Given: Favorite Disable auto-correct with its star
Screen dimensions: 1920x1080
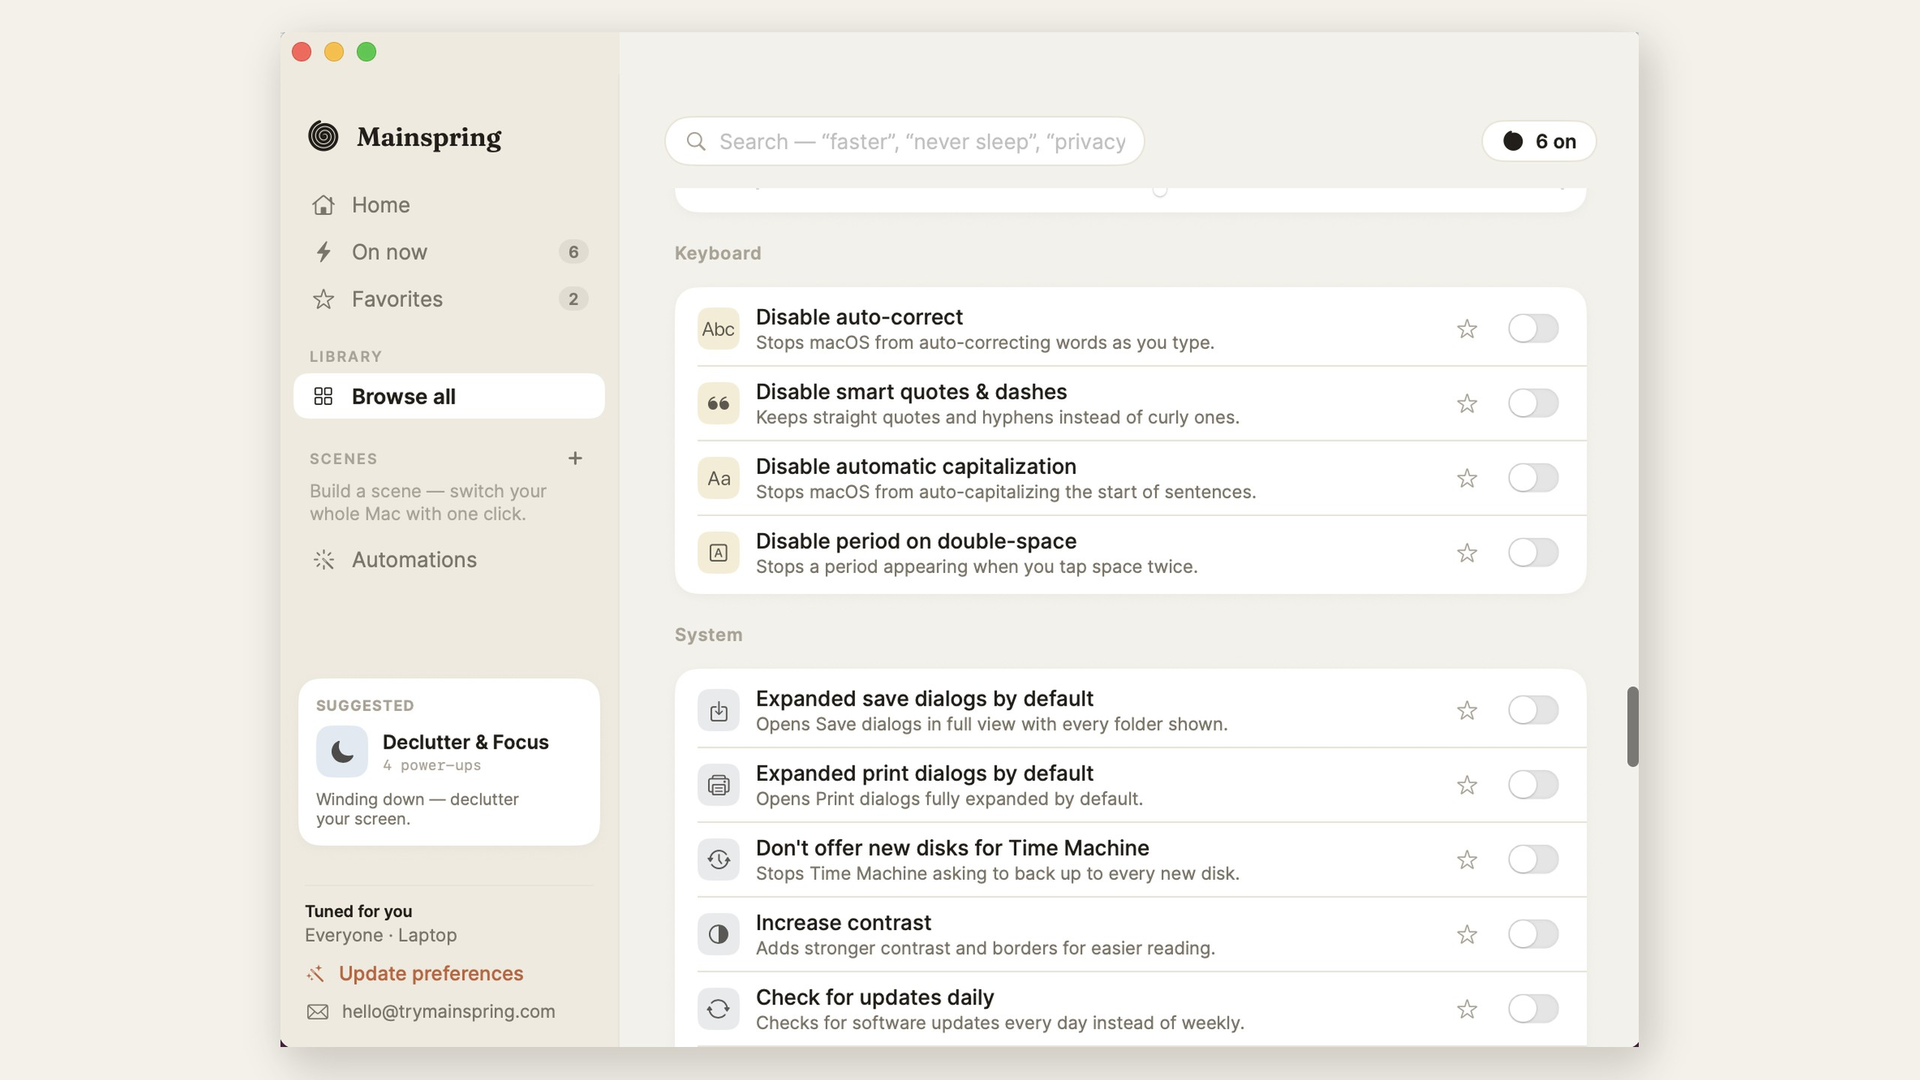Looking at the screenshot, I should point(1467,329).
